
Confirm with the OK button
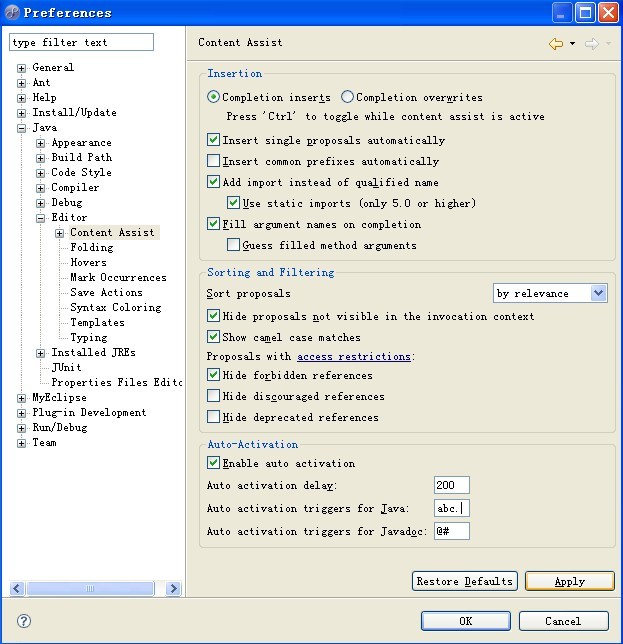coord(466,621)
